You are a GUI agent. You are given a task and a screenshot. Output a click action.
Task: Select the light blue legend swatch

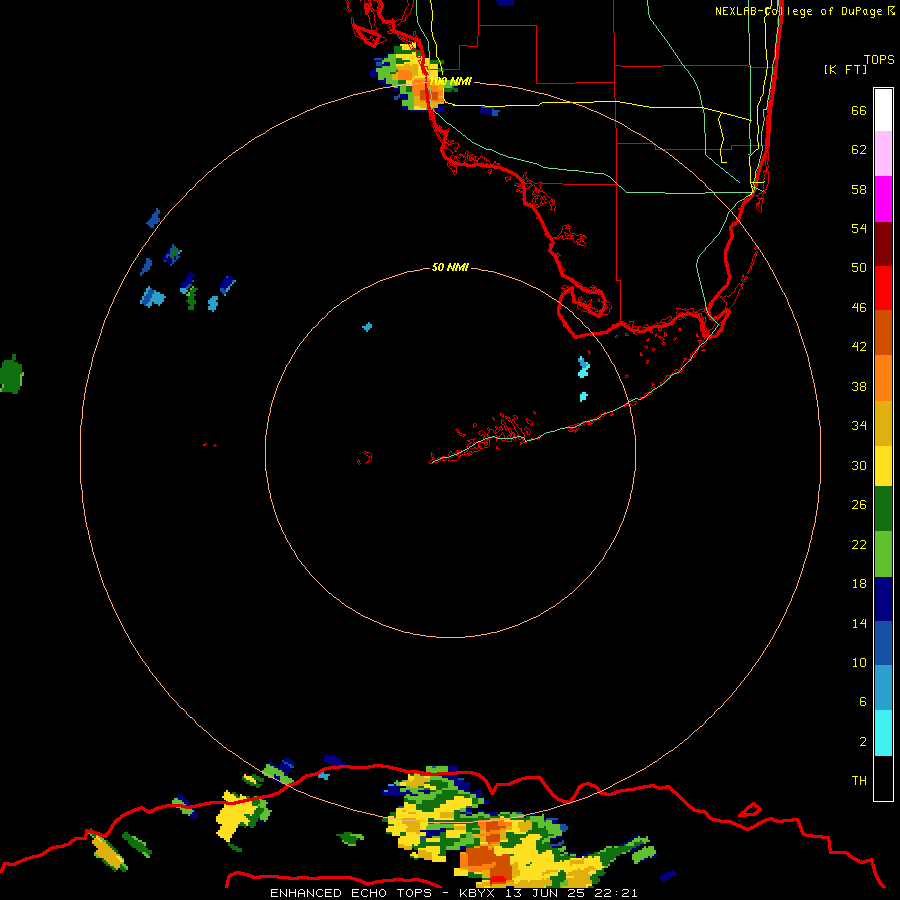[883, 688]
